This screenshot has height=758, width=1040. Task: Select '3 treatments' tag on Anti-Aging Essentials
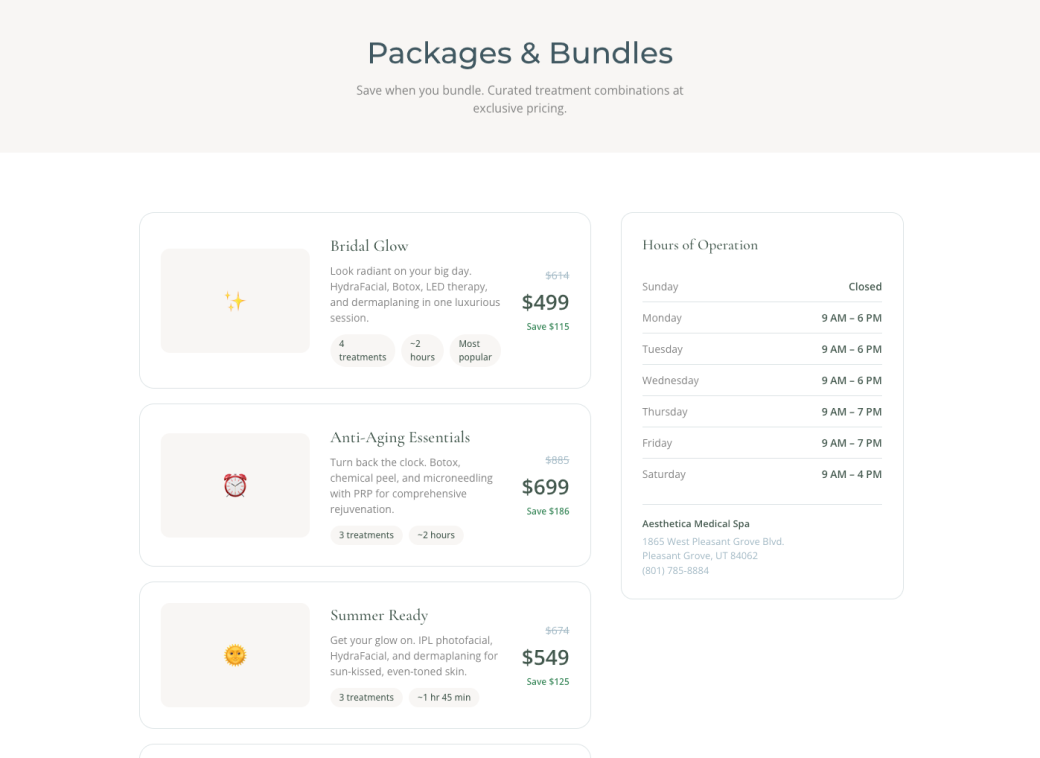[x=366, y=535]
